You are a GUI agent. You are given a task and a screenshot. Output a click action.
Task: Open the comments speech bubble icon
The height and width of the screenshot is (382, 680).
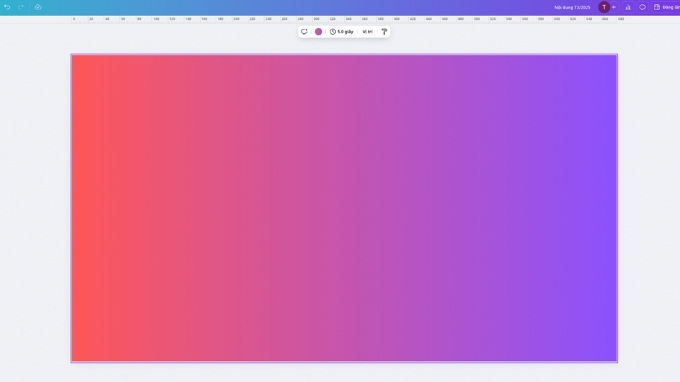click(x=642, y=7)
